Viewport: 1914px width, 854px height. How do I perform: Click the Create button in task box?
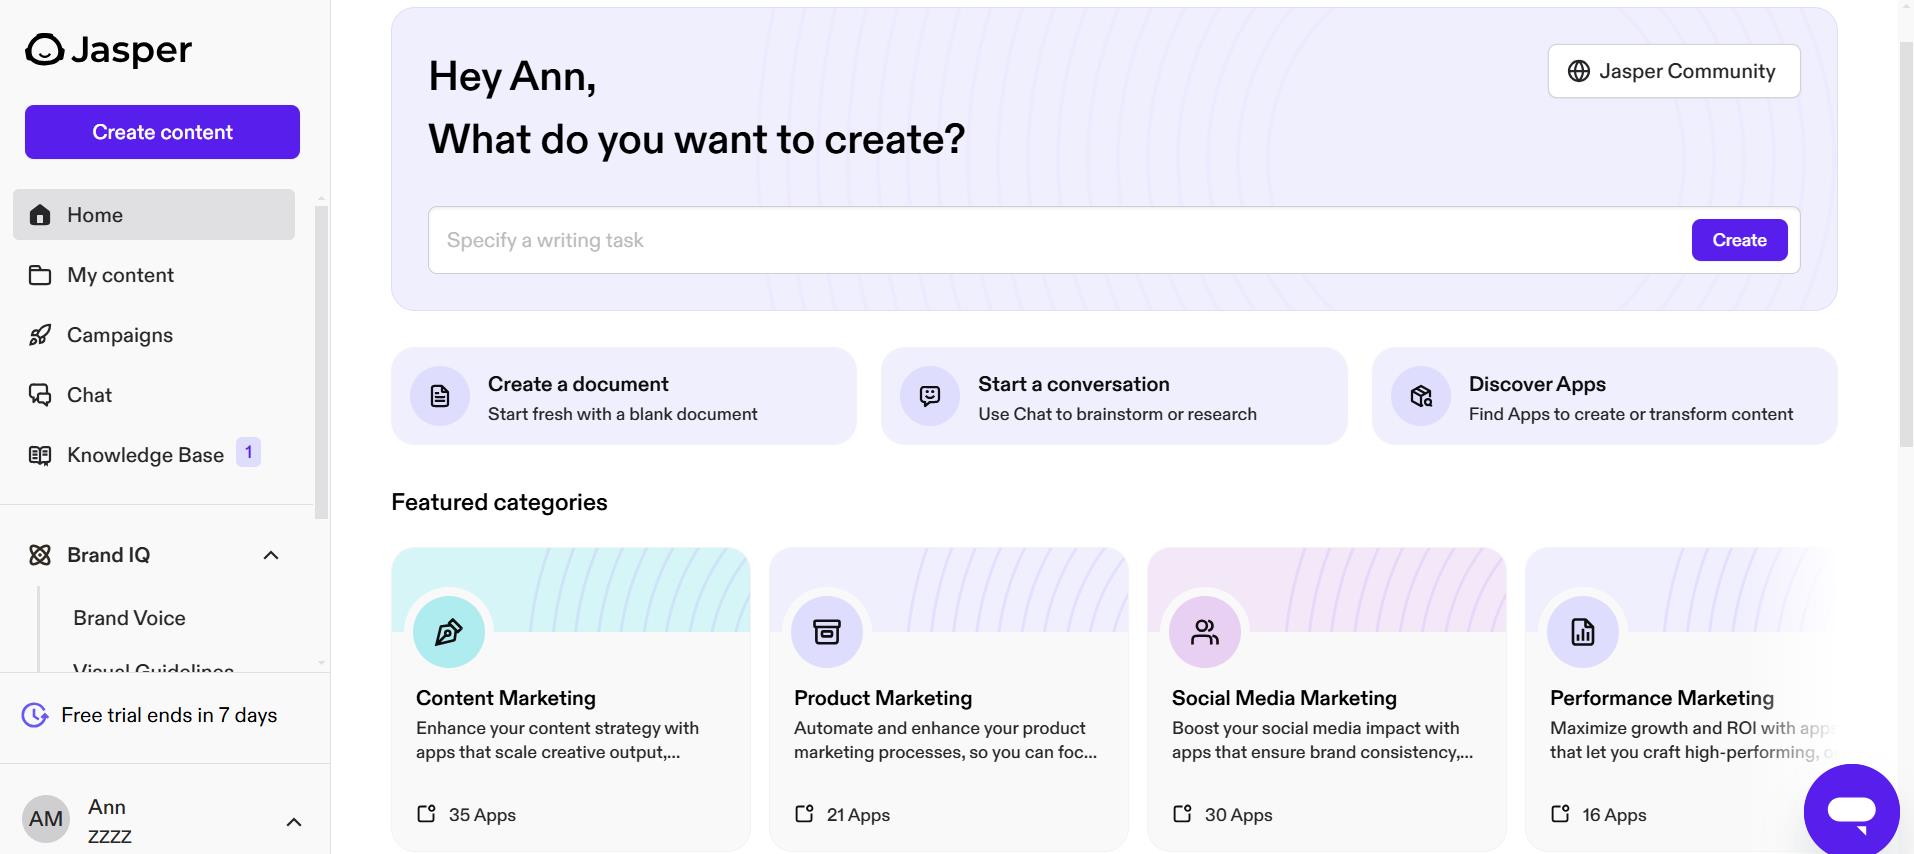(x=1739, y=240)
